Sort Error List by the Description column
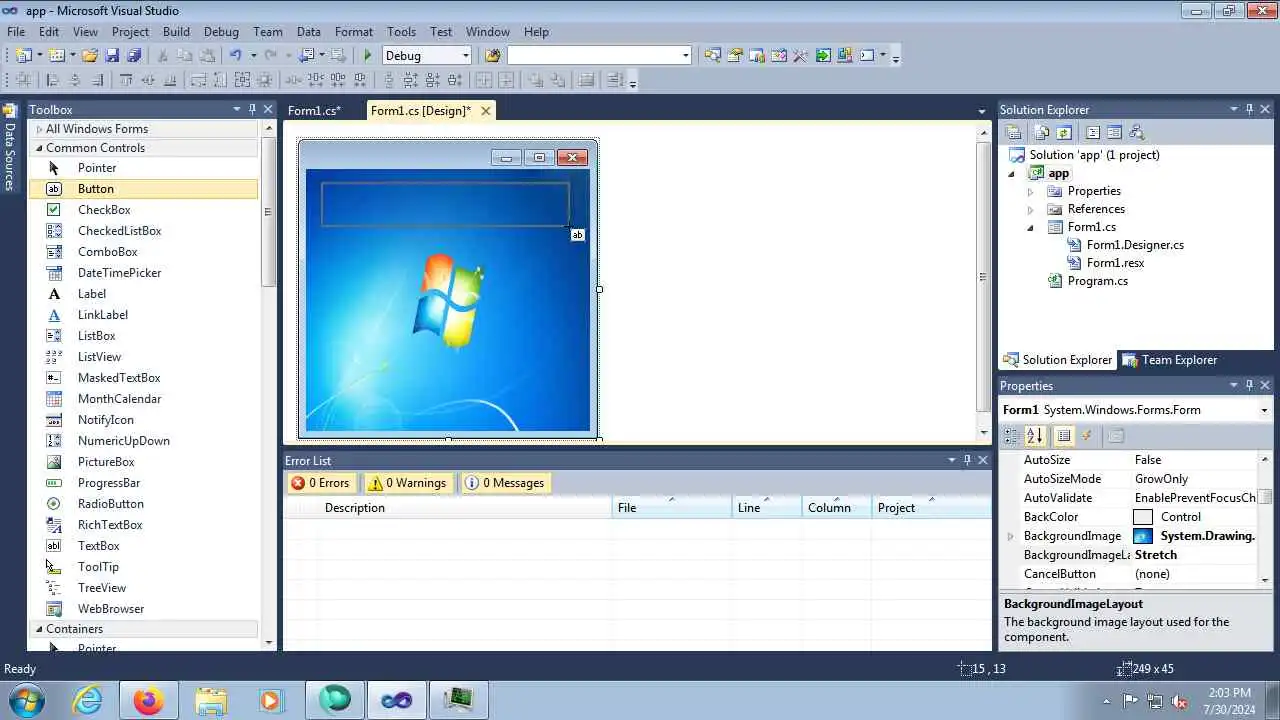 pos(466,508)
